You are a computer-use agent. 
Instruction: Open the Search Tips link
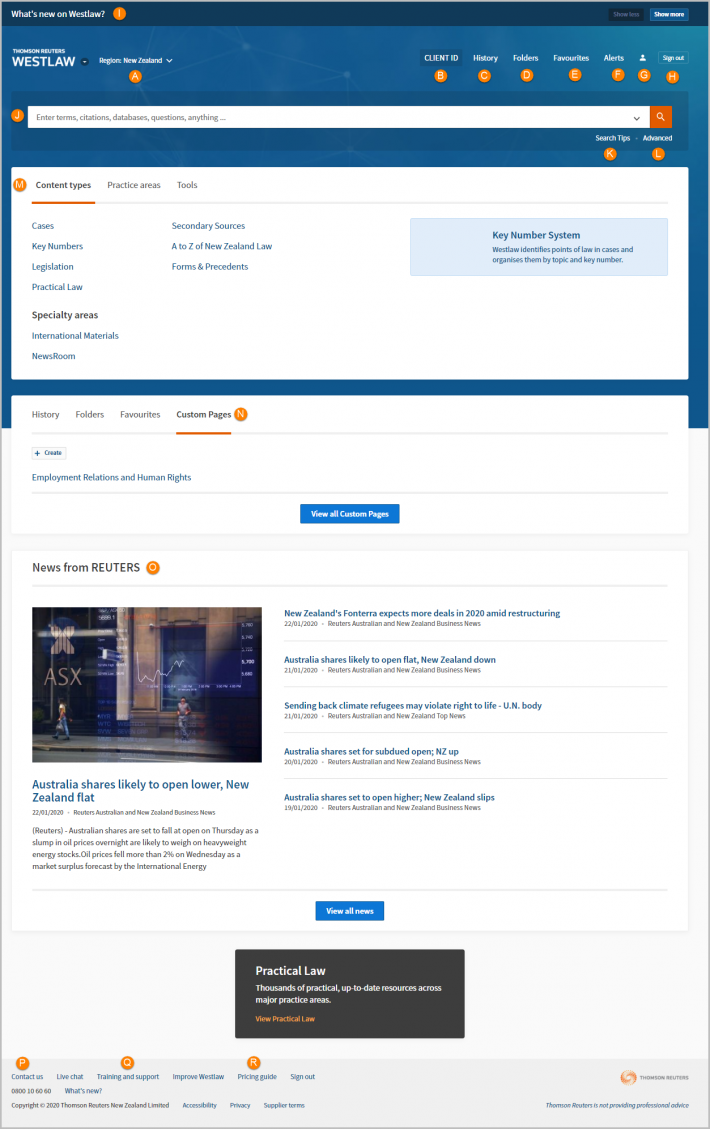(x=613, y=138)
